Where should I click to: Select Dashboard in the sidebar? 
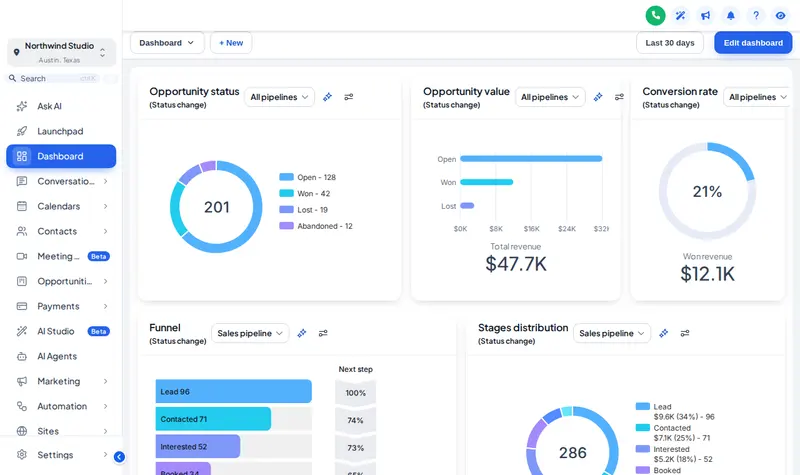click(61, 156)
